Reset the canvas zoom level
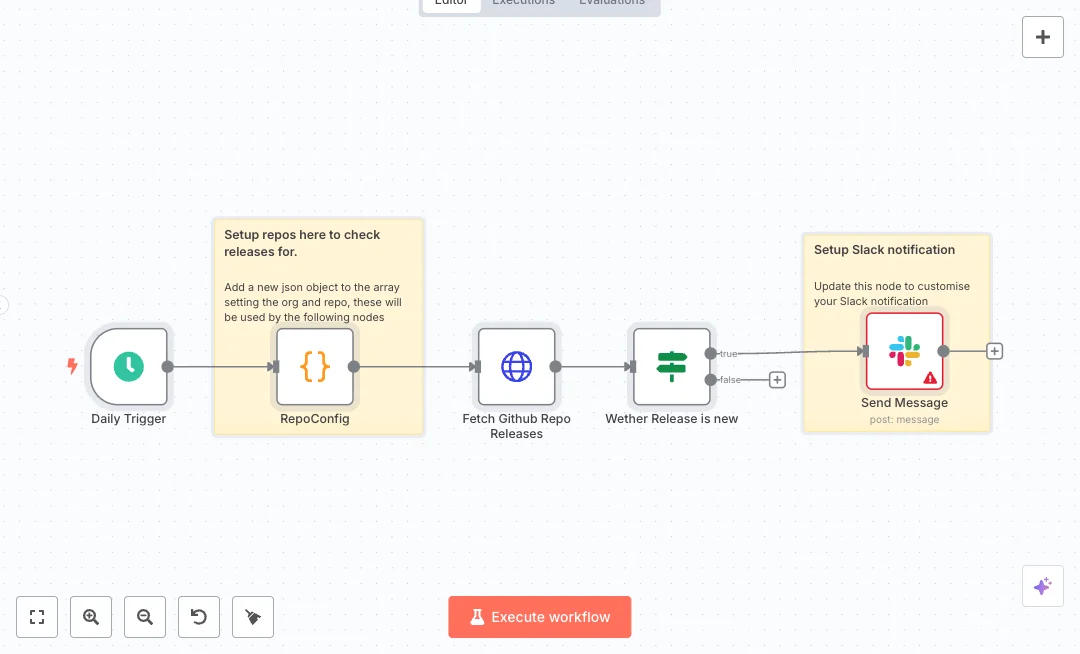 coord(199,617)
